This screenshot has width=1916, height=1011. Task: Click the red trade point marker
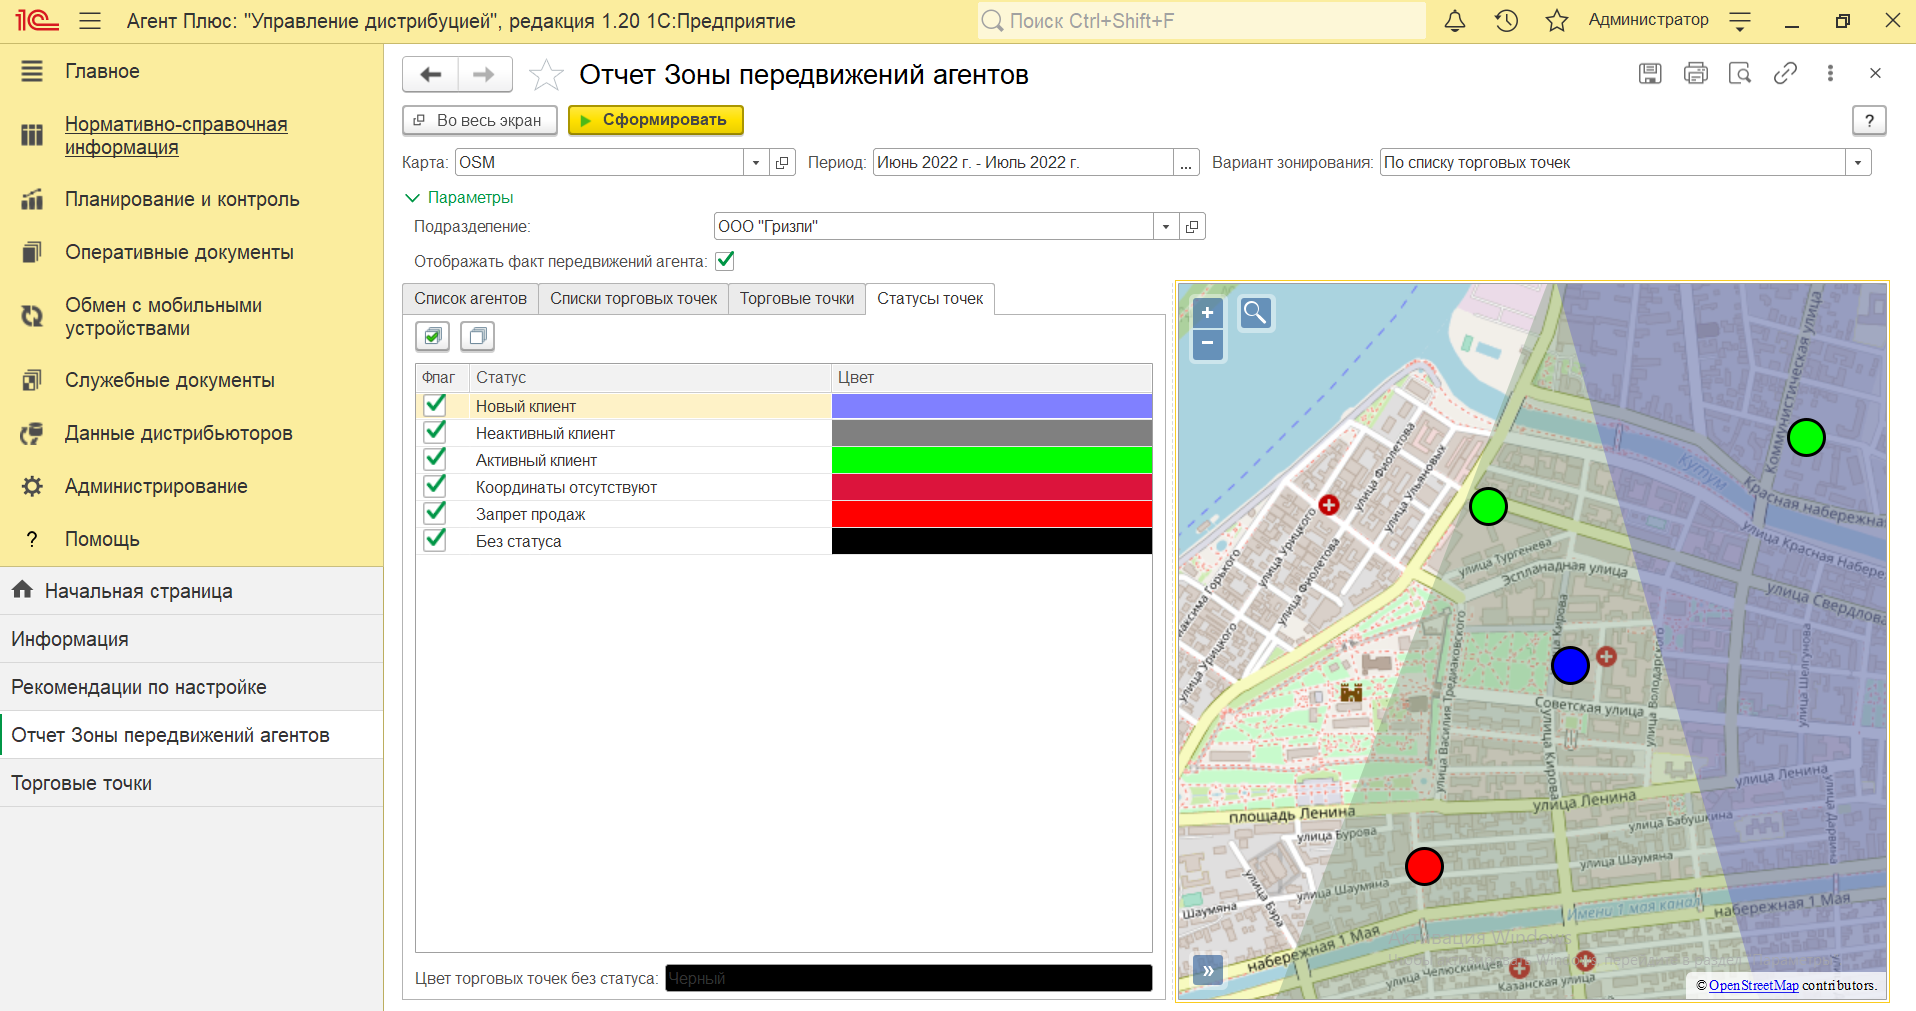[1424, 866]
